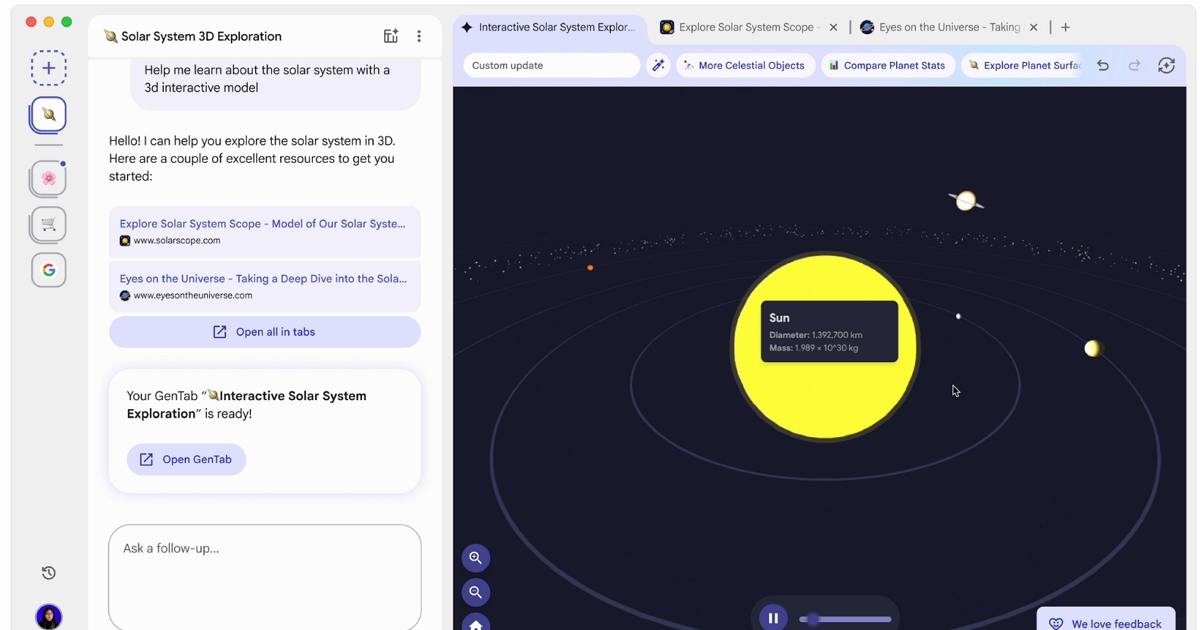Click the refresh icon in the GenTab toolbar
Viewport: 1200px width, 630px height.
click(1166, 64)
